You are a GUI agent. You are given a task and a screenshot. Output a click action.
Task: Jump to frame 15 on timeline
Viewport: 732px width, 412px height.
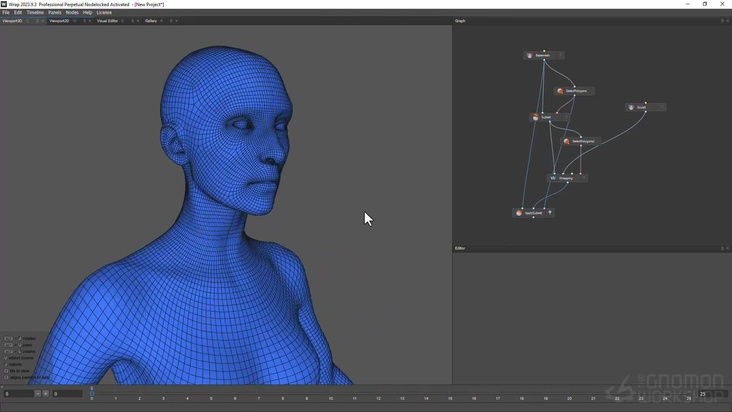pyautogui.click(x=450, y=398)
